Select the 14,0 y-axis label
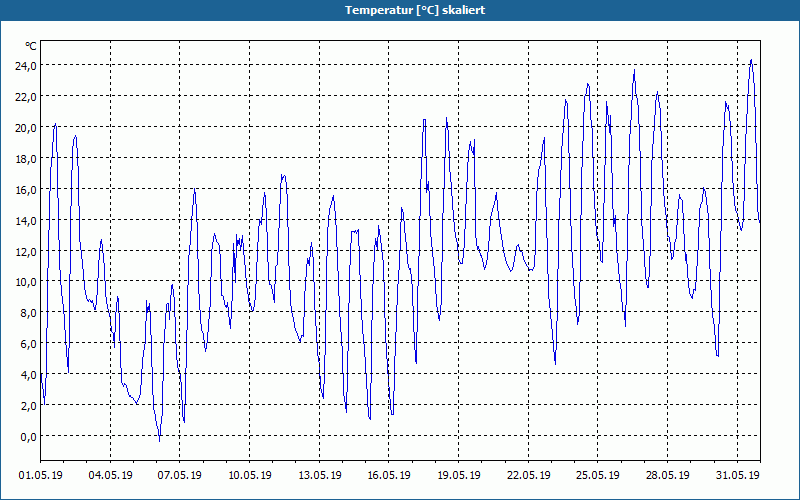This screenshot has height=500, width=800. 26,220
